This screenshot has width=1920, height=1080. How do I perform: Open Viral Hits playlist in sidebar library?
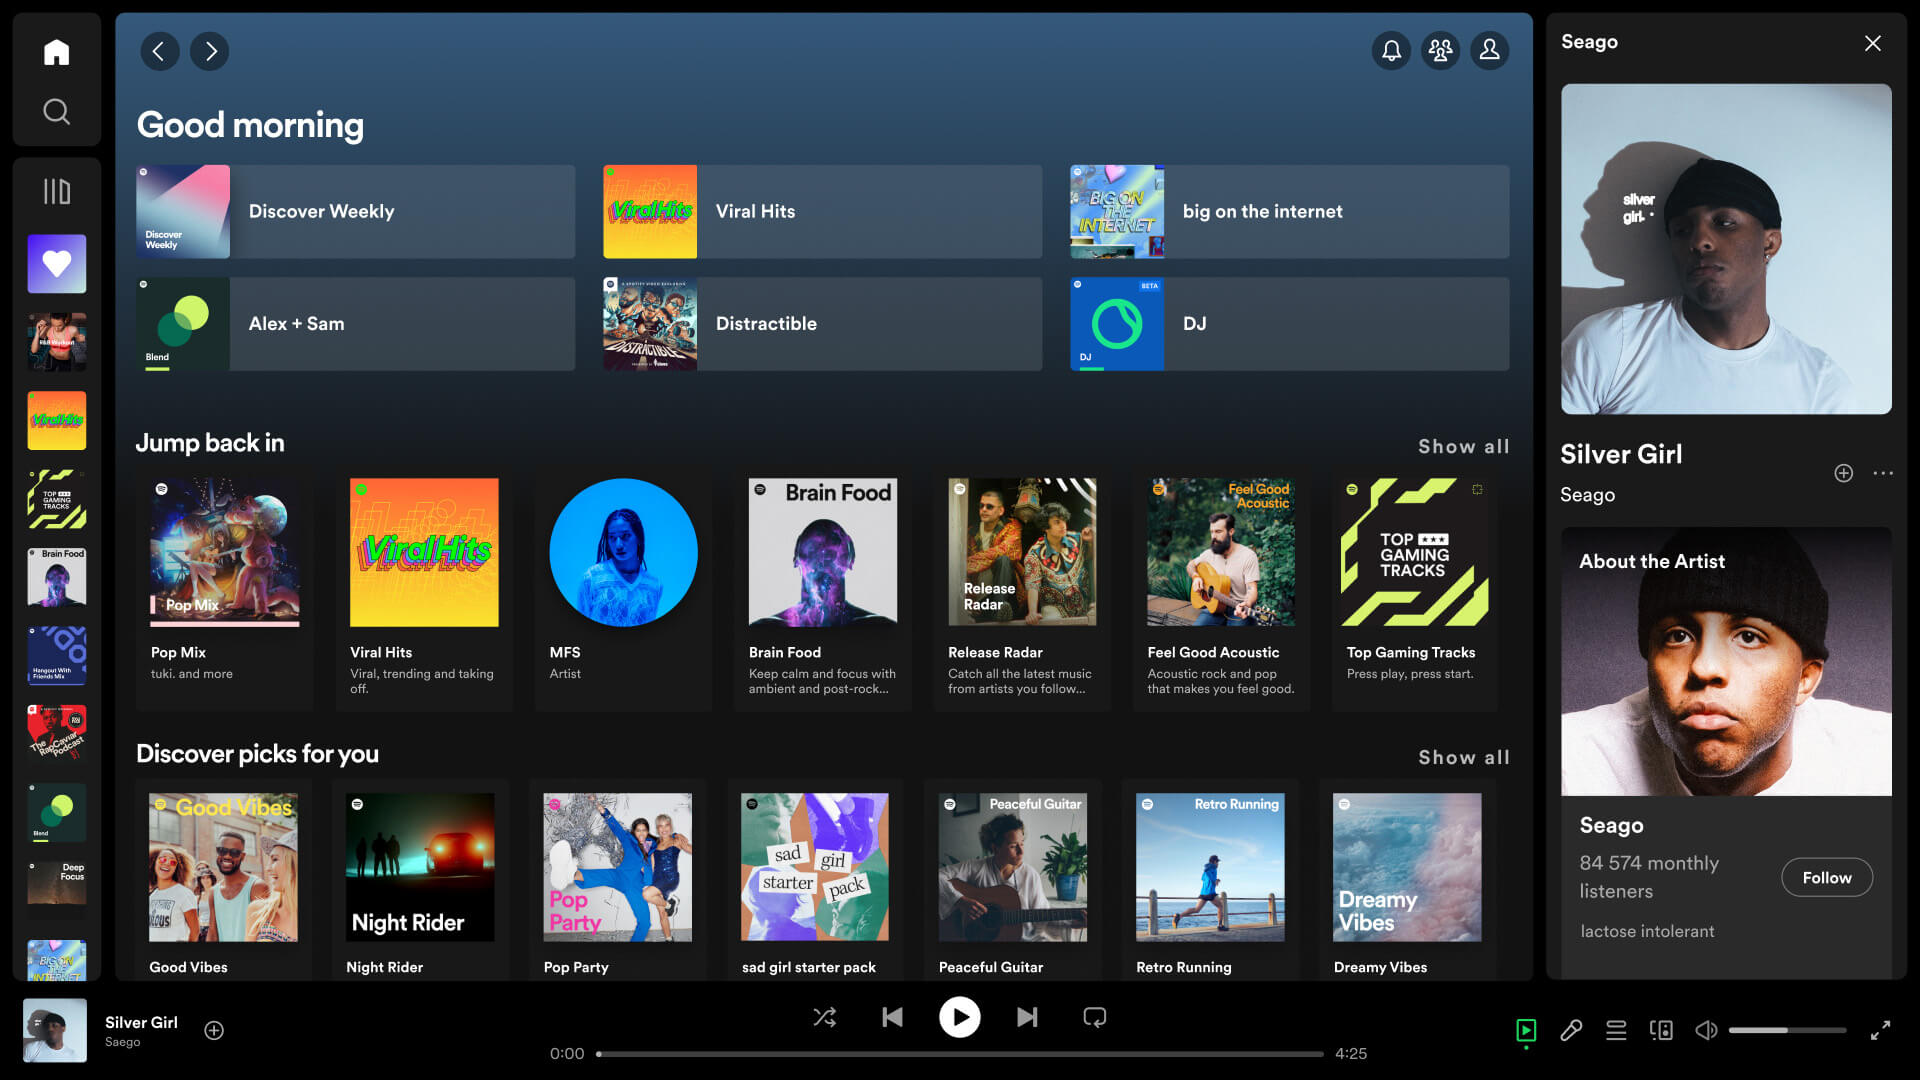tap(57, 420)
